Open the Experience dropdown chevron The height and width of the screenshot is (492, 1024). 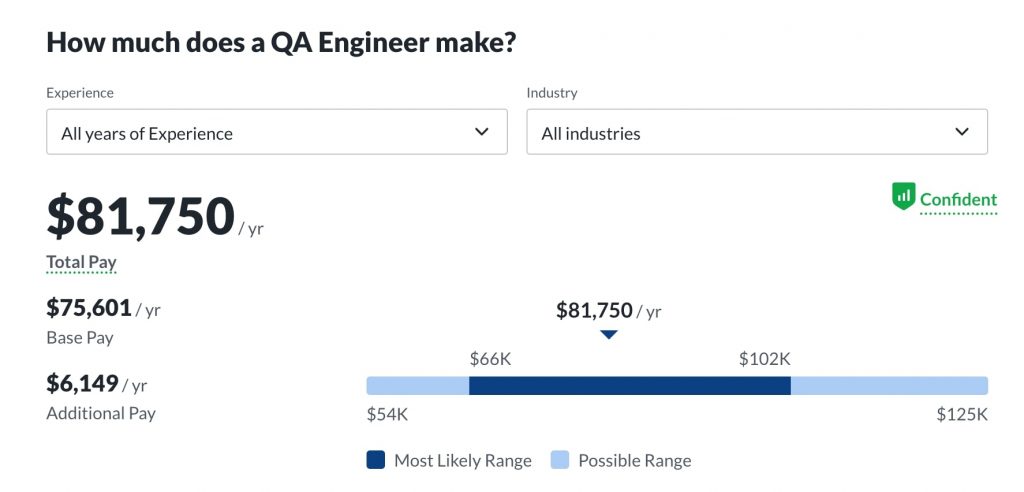click(x=482, y=132)
